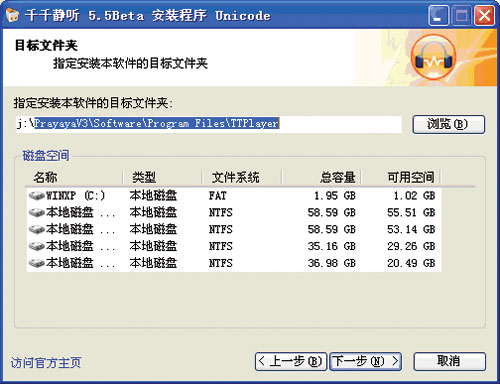Close the installer window
500x384 pixels.
pos(484,15)
